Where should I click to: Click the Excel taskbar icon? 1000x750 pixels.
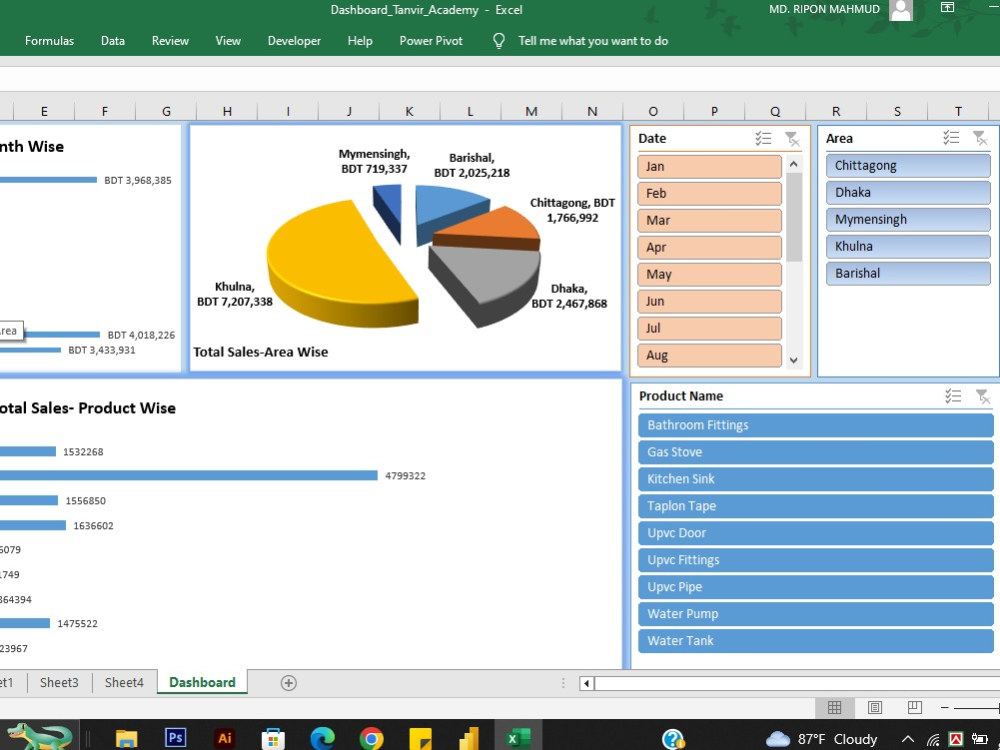(518, 739)
